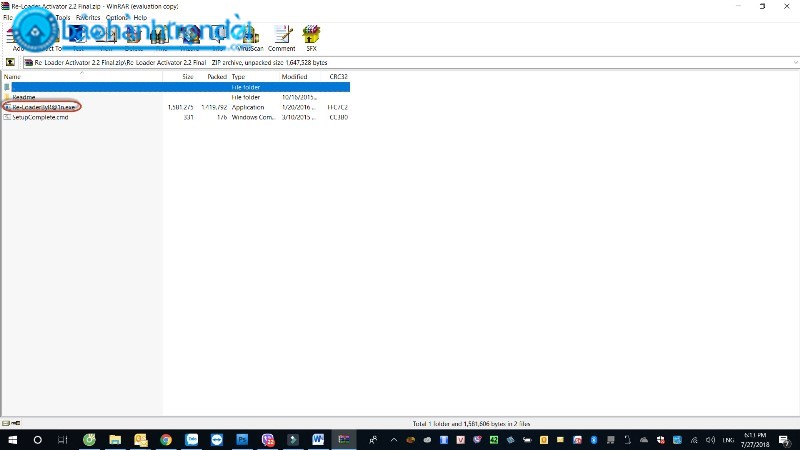Switch to Photoshop on the taskbar

coord(242,440)
